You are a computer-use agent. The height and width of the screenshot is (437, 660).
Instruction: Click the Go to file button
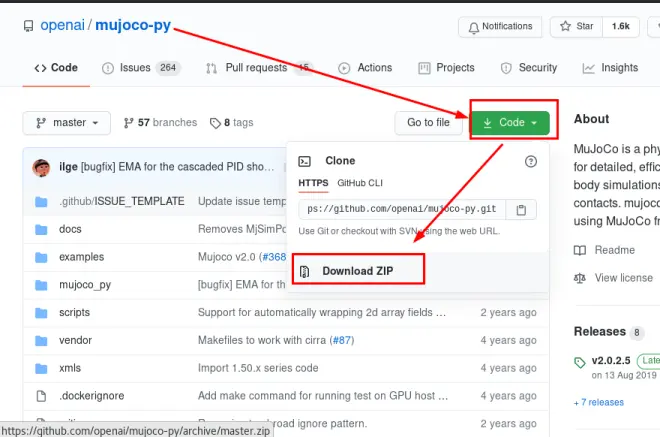(x=428, y=123)
